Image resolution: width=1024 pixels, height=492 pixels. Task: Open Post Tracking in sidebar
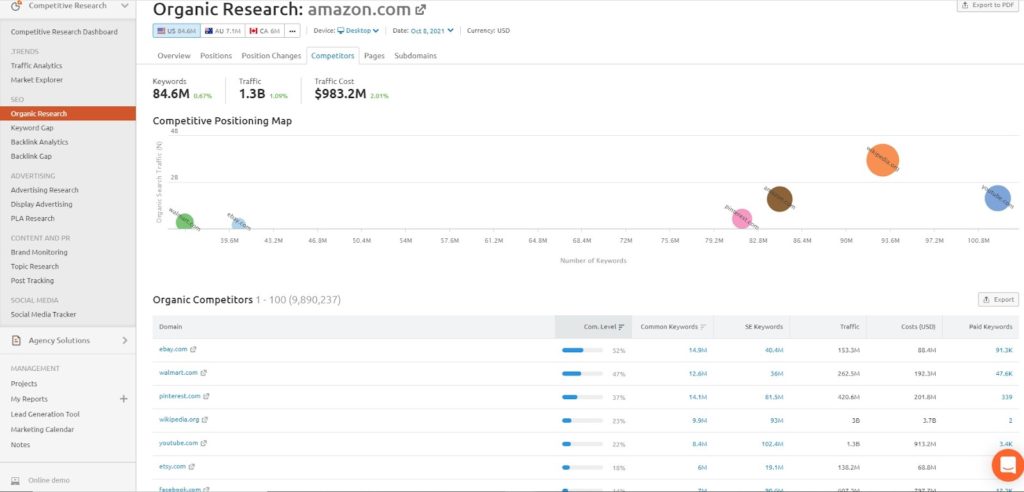coord(32,281)
